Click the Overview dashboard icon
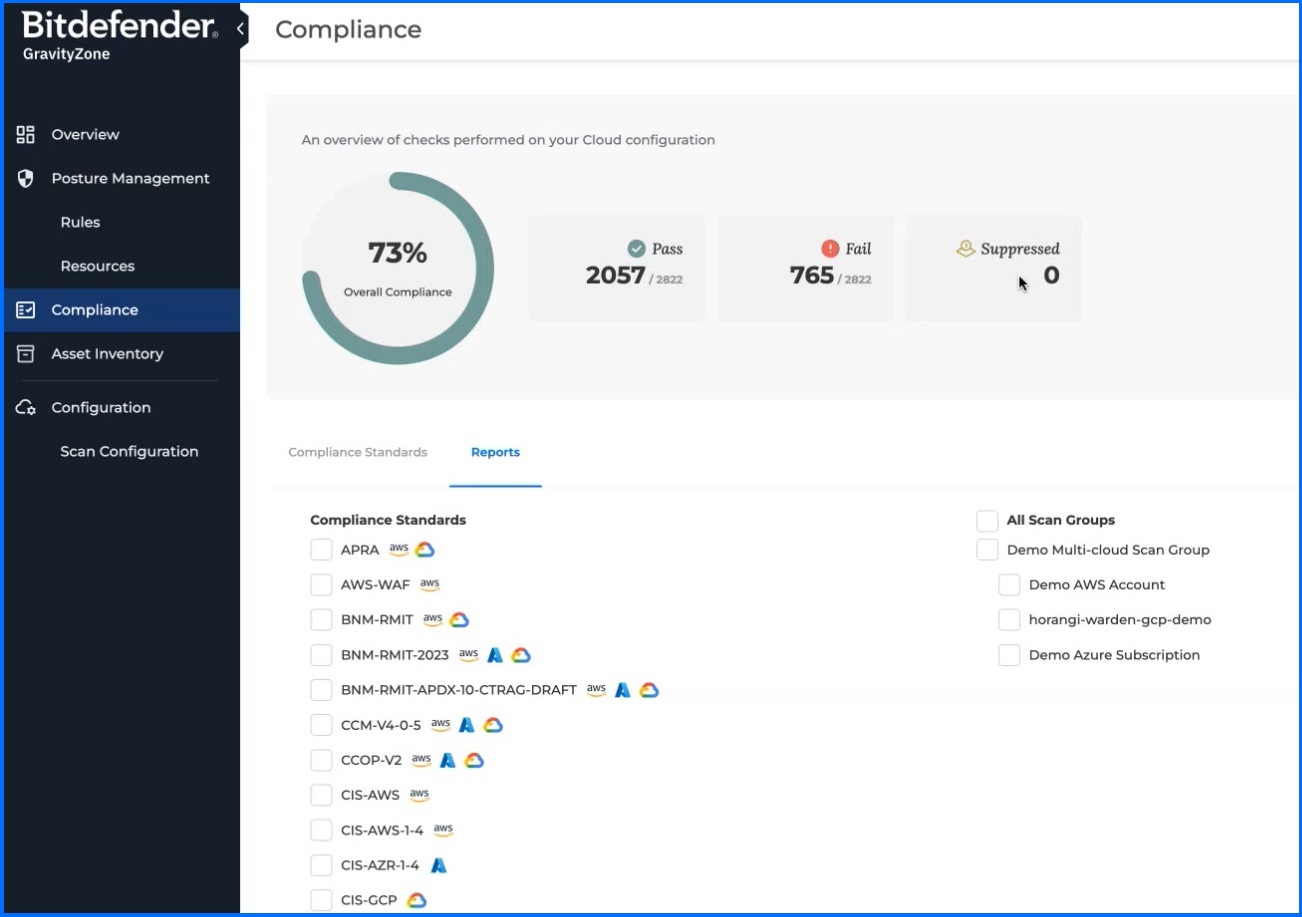 [26, 134]
